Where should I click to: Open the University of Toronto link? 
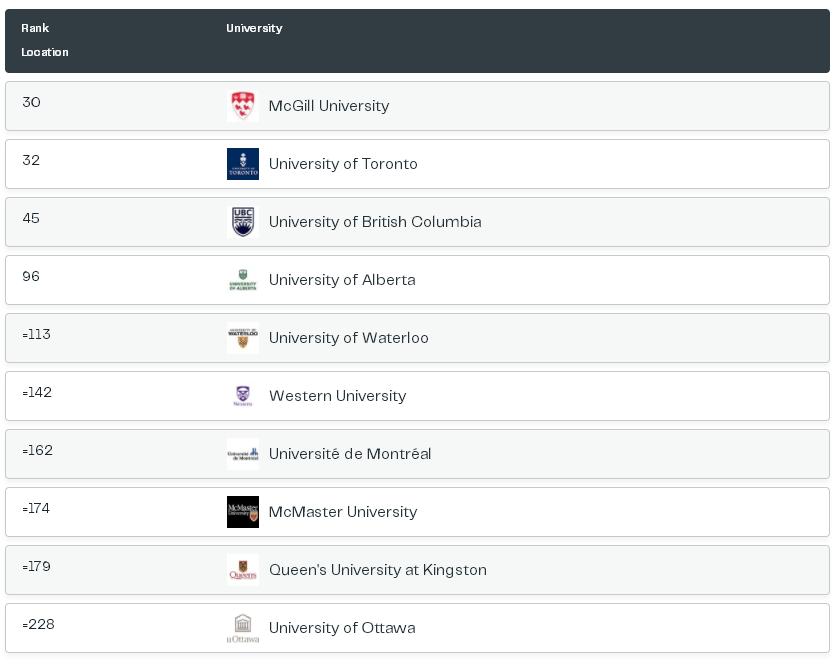343,164
